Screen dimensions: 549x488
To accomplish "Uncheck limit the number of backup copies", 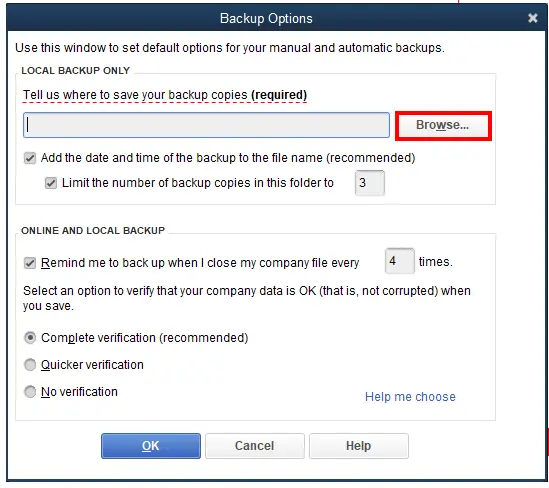I will point(51,183).
